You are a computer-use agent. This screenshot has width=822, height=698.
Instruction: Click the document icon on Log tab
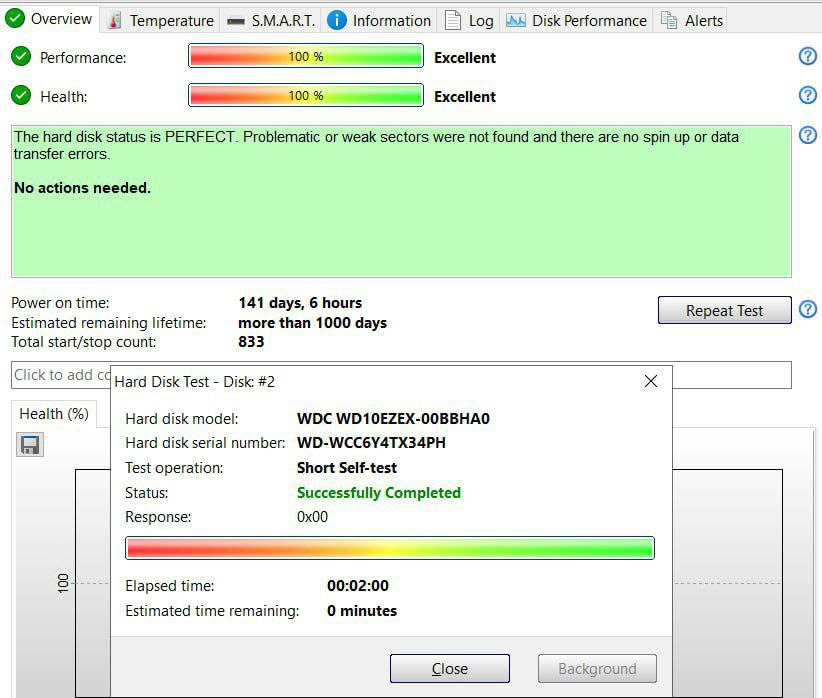(x=453, y=20)
